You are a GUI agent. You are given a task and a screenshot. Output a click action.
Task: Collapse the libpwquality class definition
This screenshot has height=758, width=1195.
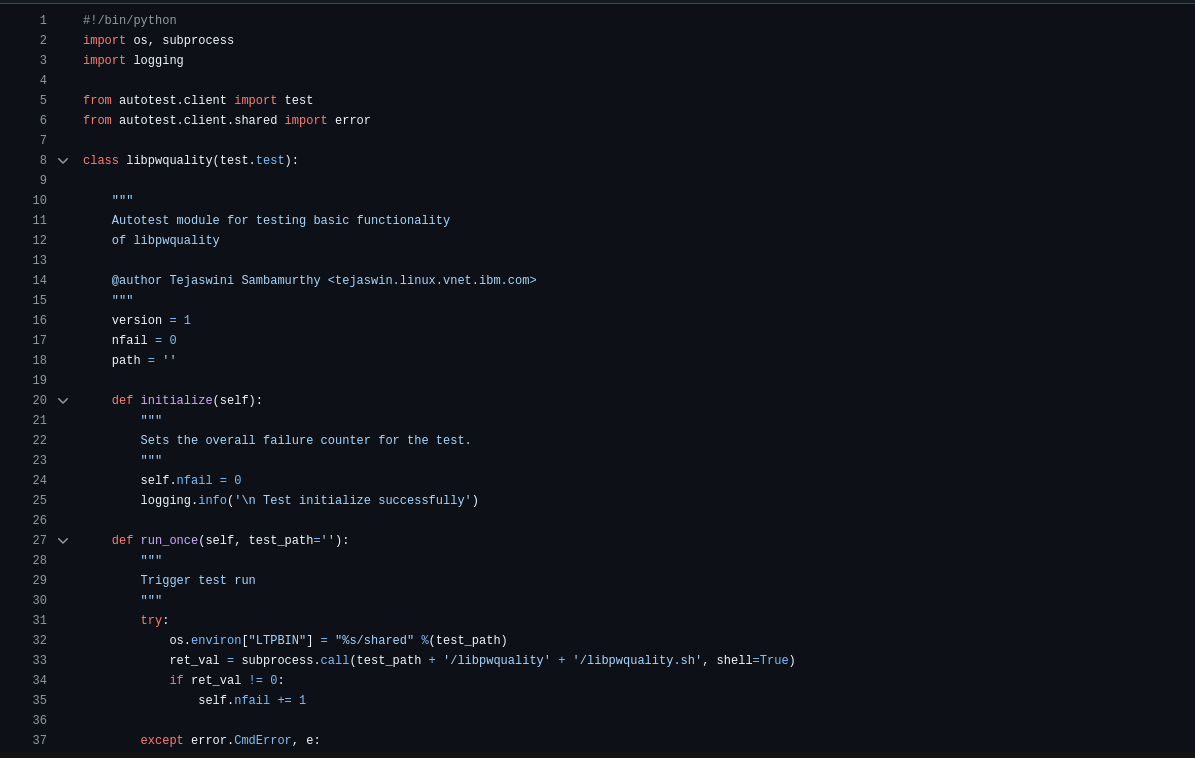[63, 160]
